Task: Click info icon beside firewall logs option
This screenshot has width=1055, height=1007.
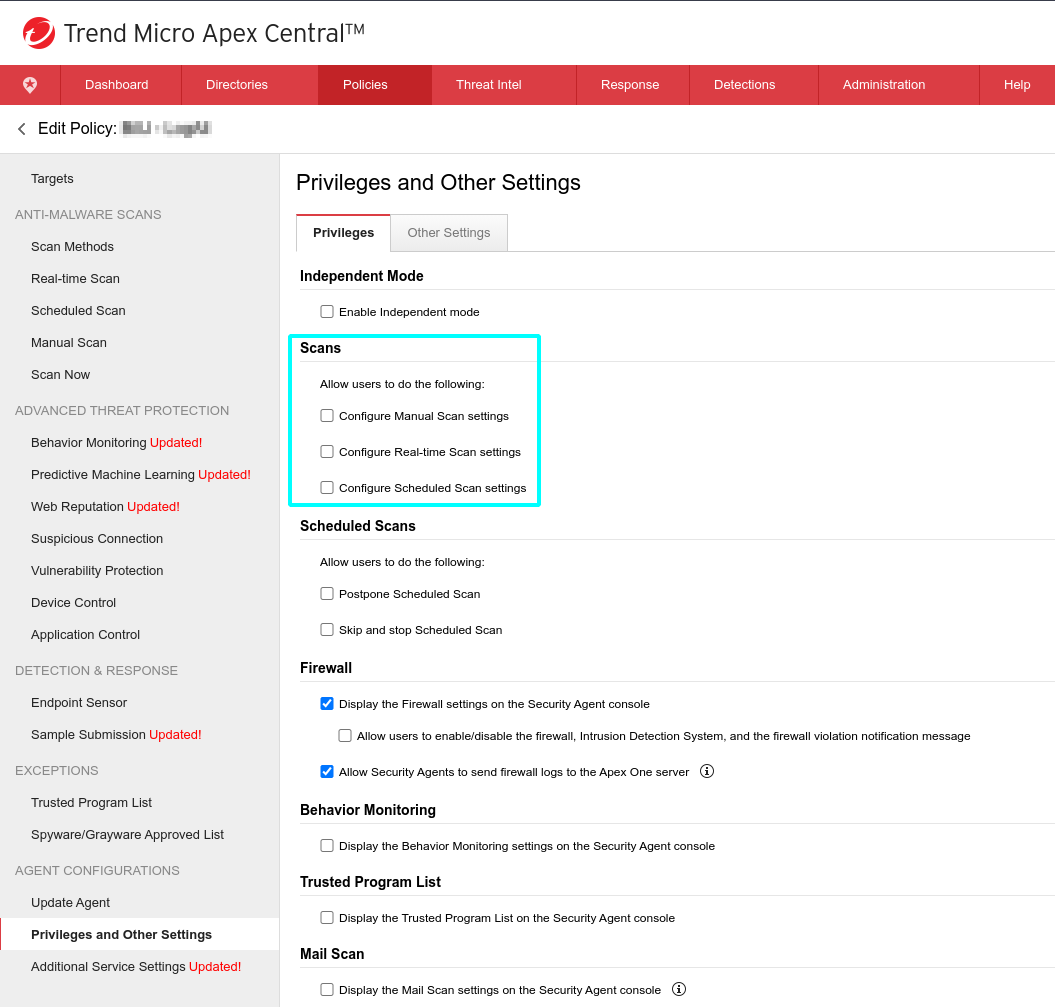Action: (x=706, y=772)
